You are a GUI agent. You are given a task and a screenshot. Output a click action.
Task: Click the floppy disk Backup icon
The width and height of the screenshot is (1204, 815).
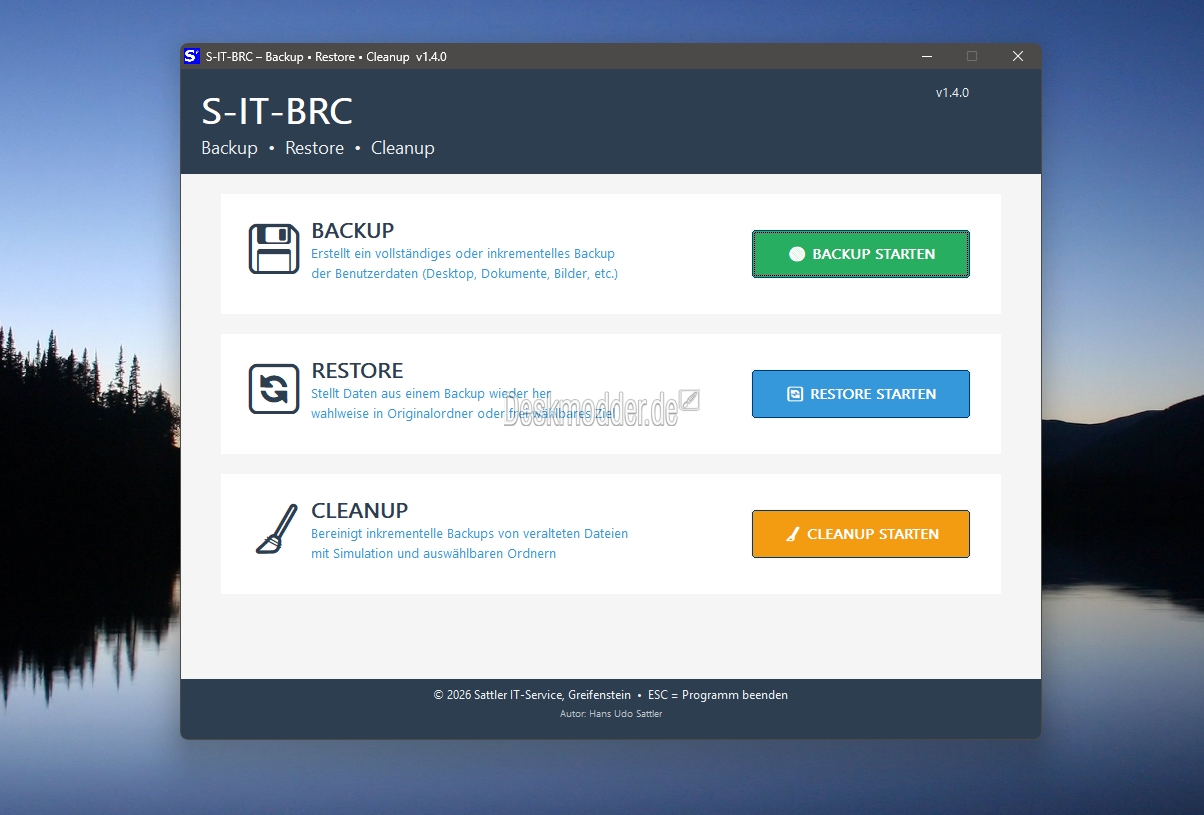pos(273,249)
